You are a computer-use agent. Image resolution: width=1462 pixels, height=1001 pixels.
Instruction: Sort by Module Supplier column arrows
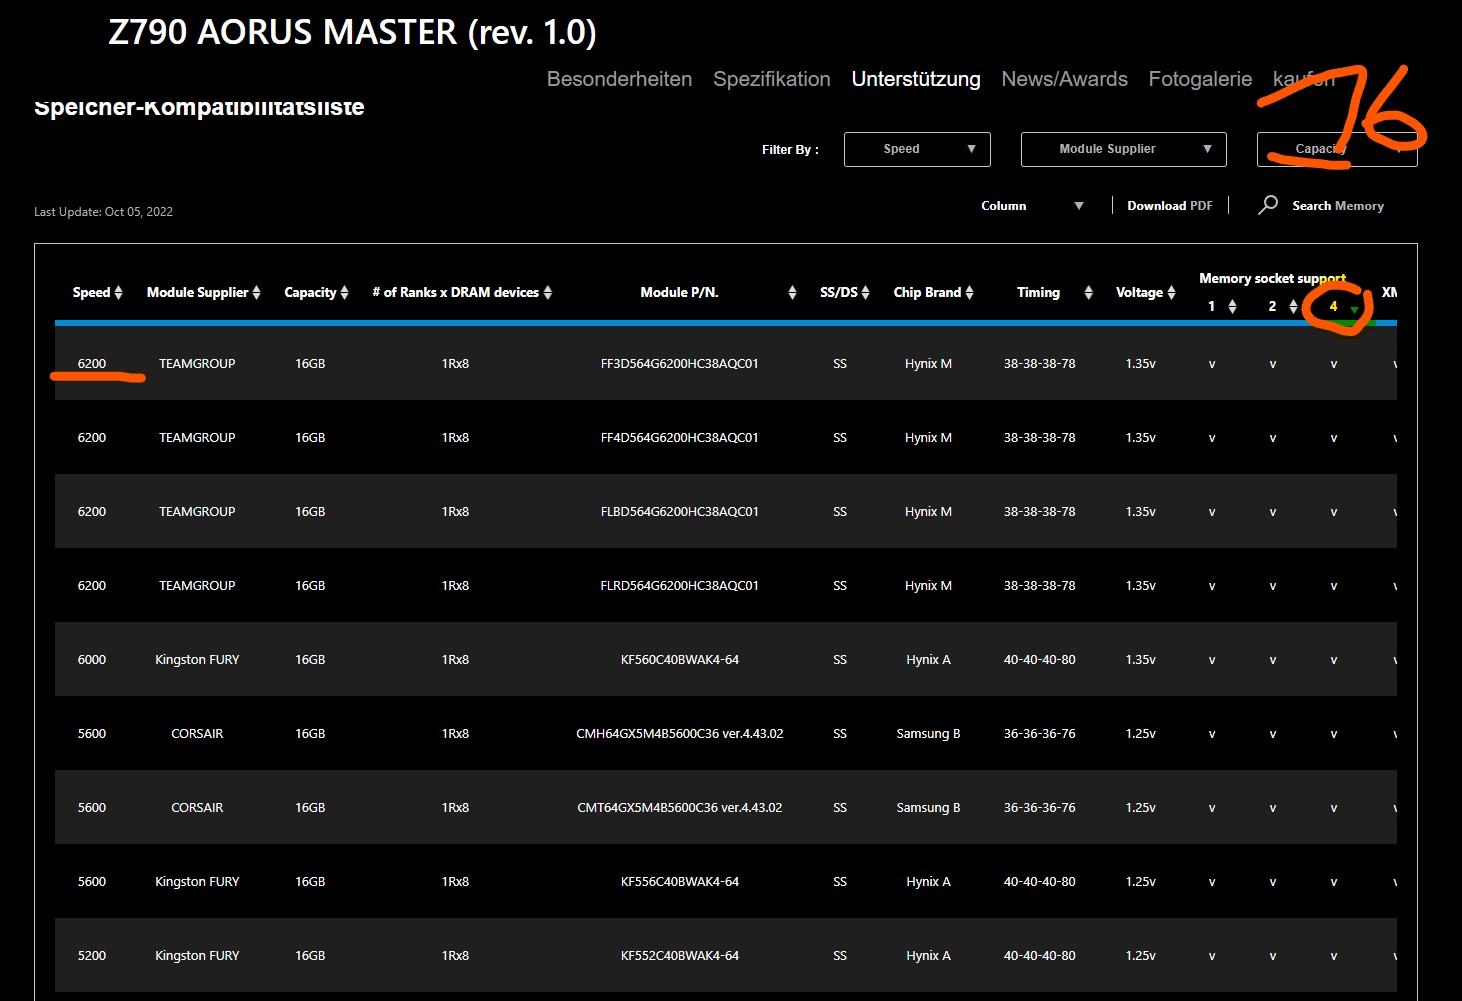256,293
